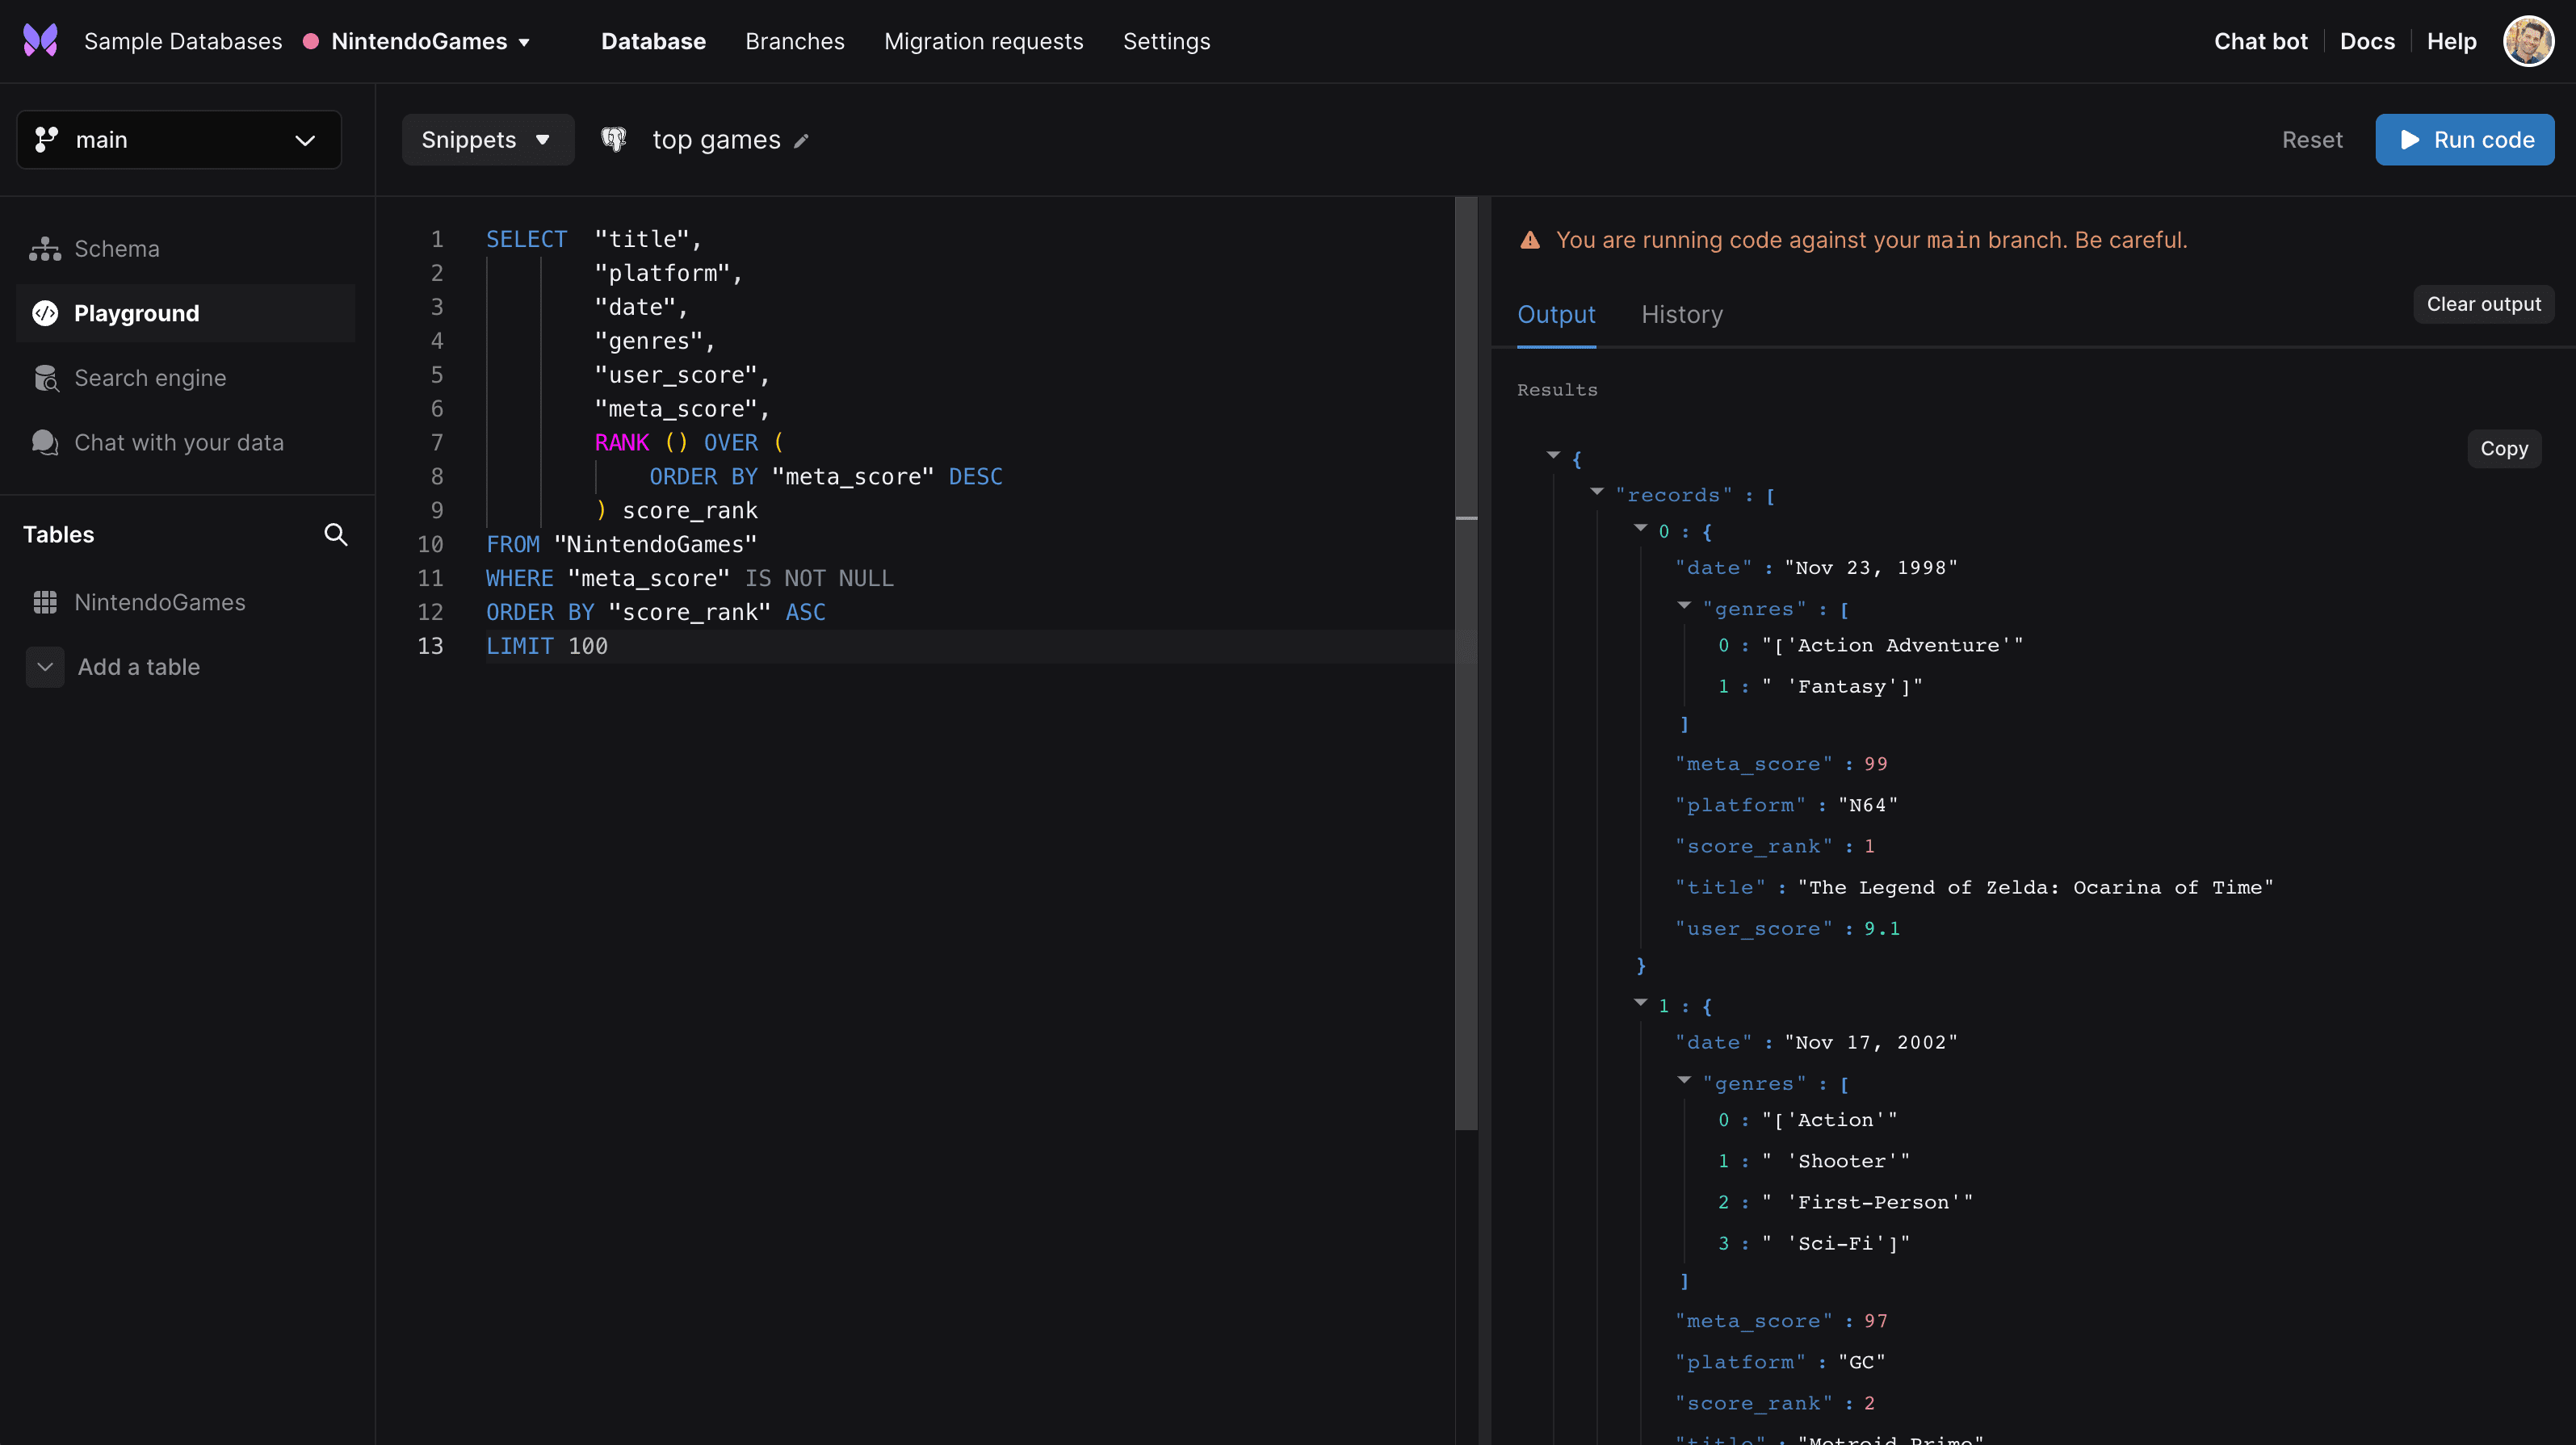
Task: Collapse the genres array under record 1
Action: 1687,1083
